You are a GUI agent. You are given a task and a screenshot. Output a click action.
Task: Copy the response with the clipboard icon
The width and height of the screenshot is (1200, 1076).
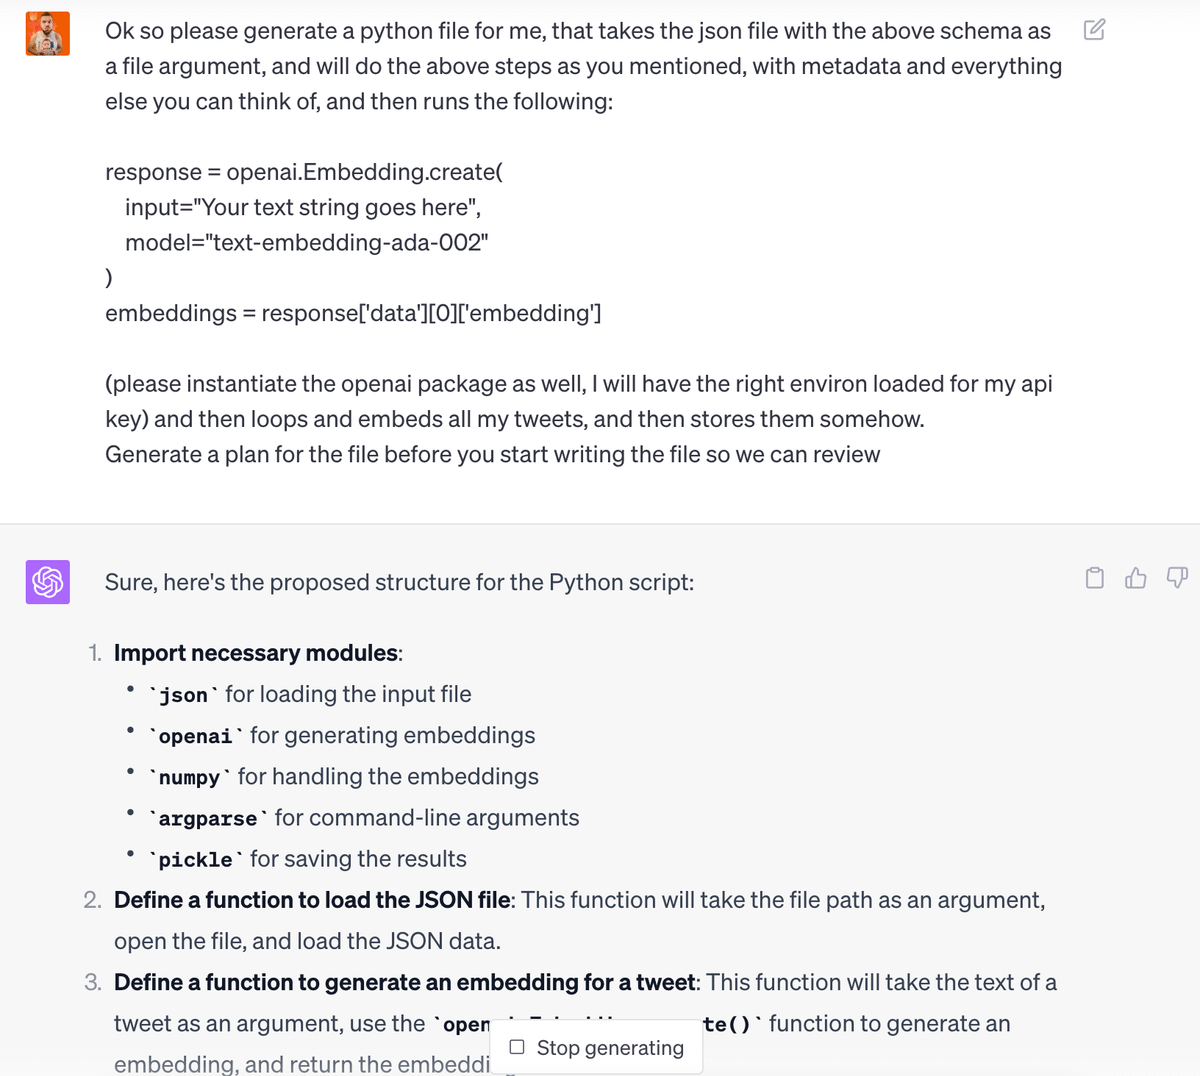[x=1095, y=578]
